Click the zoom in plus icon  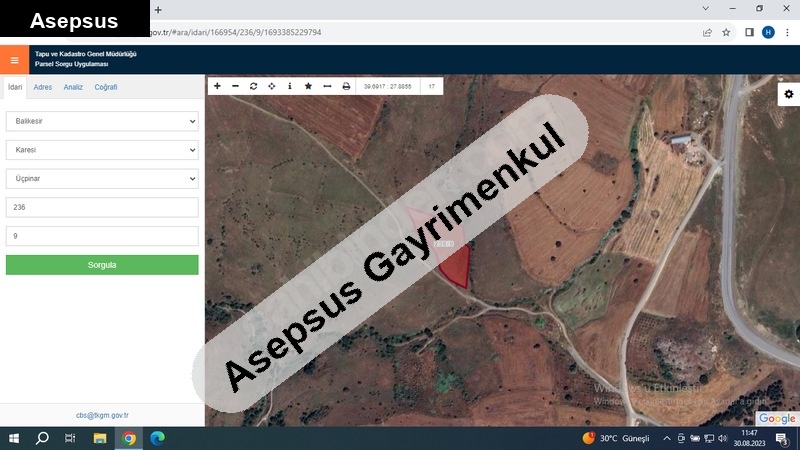coord(218,87)
